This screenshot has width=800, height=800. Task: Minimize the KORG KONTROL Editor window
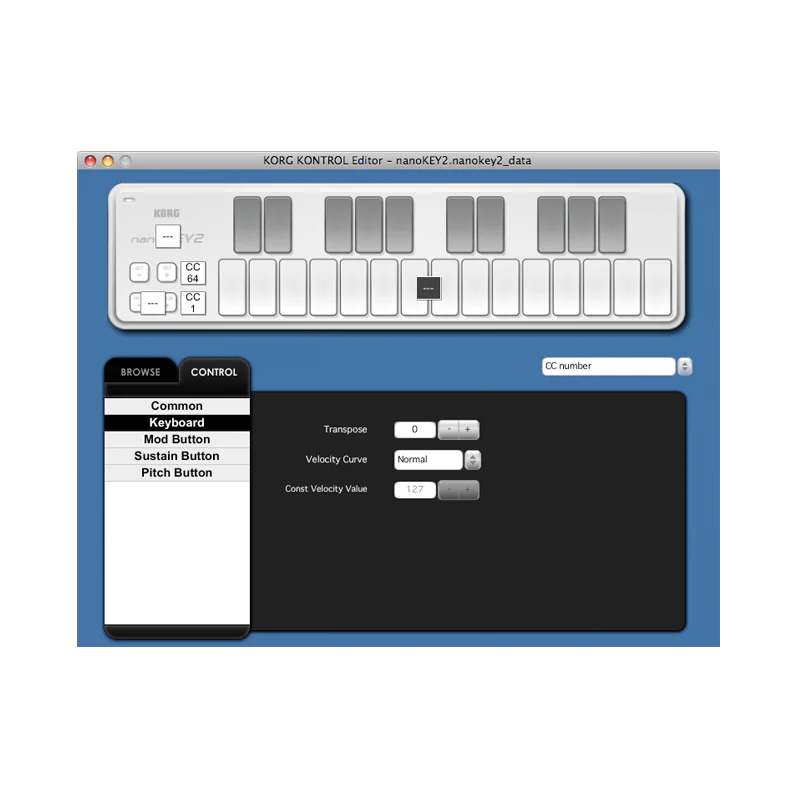coord(108,161)
